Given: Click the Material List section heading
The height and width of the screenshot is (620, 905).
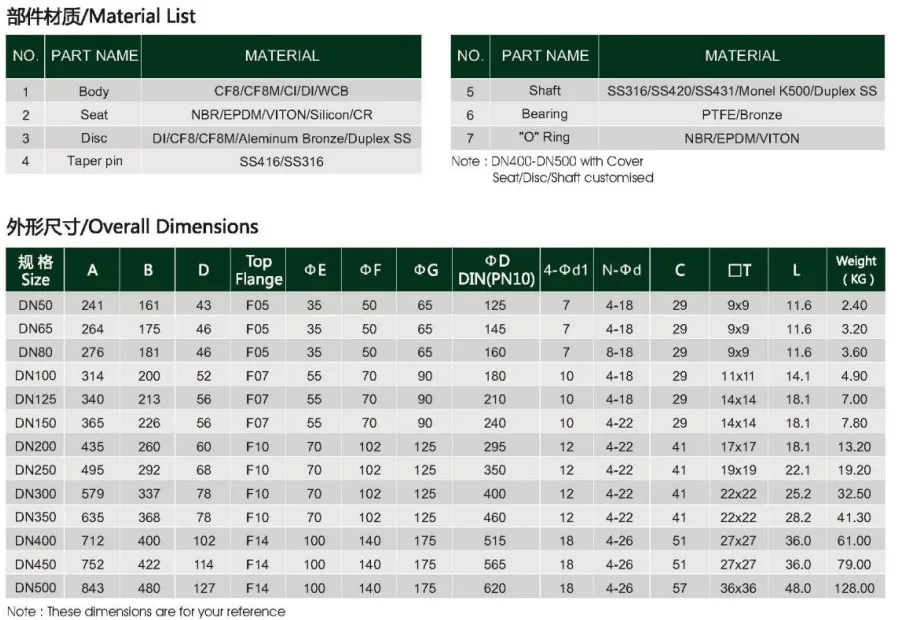Looking at the screenshot, I should (101, 16).
